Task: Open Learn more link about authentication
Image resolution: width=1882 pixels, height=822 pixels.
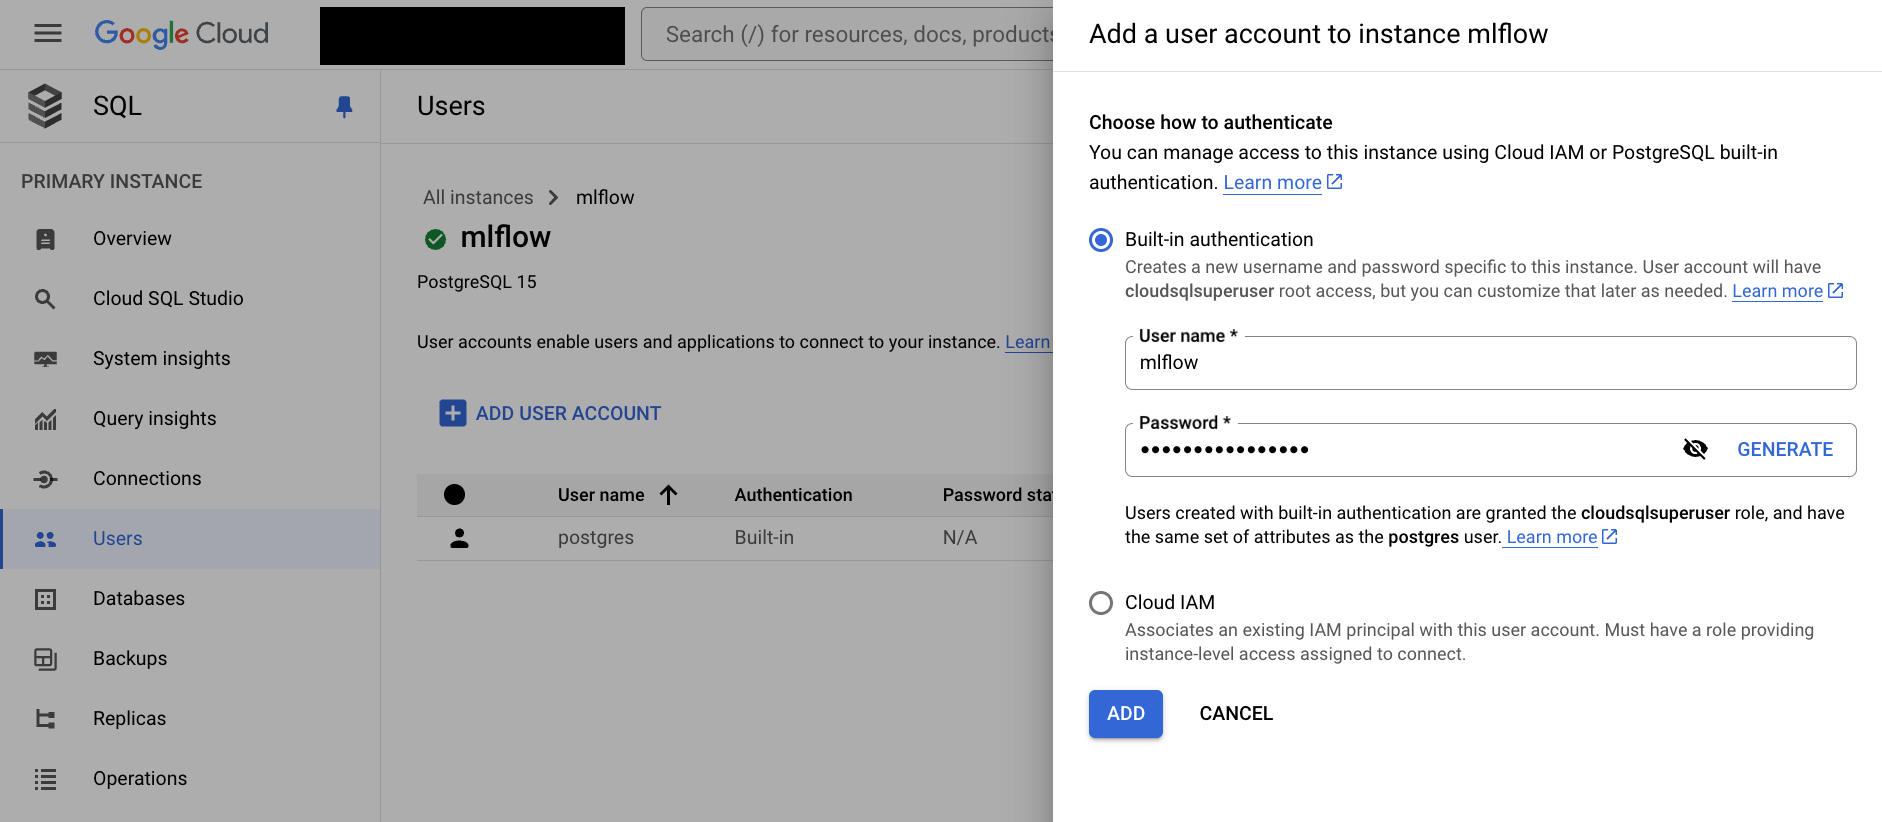Action: click(x=1272, y=182)
